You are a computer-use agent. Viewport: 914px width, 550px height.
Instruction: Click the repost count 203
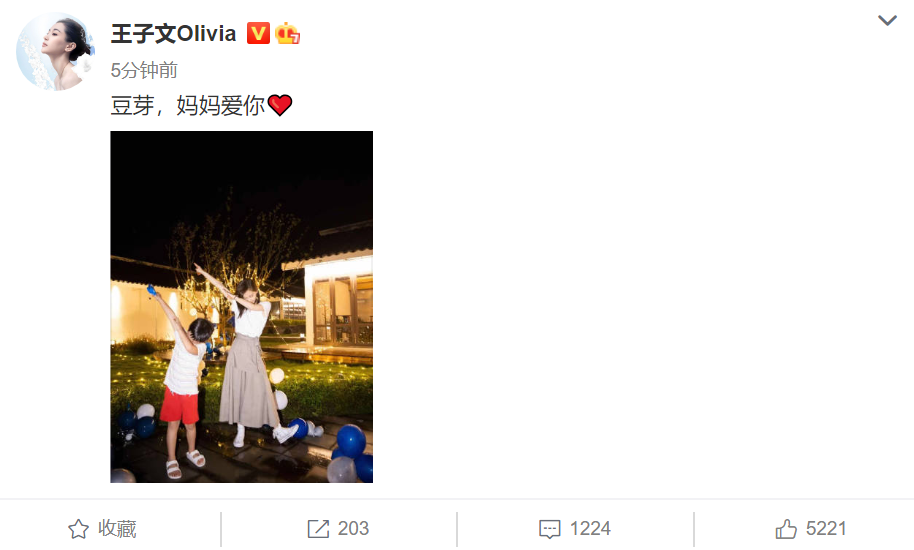pos(353,528)
